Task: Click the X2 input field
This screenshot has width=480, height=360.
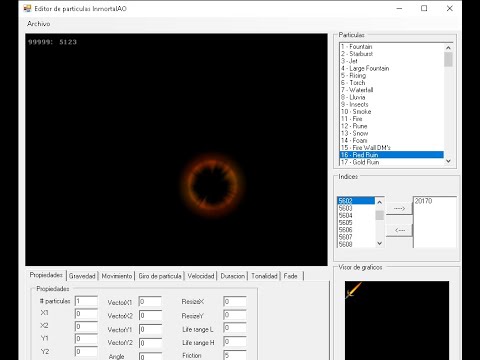Action: [86, 326]
